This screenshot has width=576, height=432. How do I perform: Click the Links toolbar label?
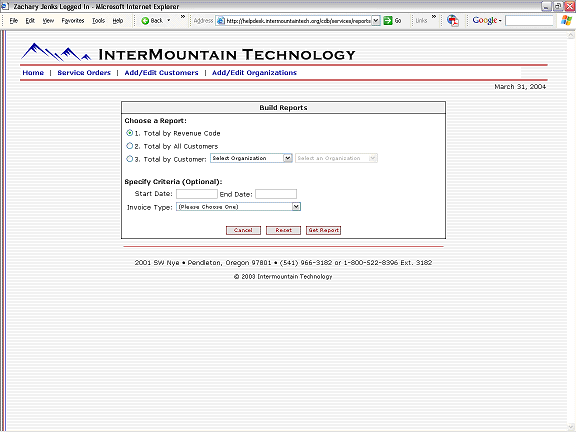coord(421,21)
